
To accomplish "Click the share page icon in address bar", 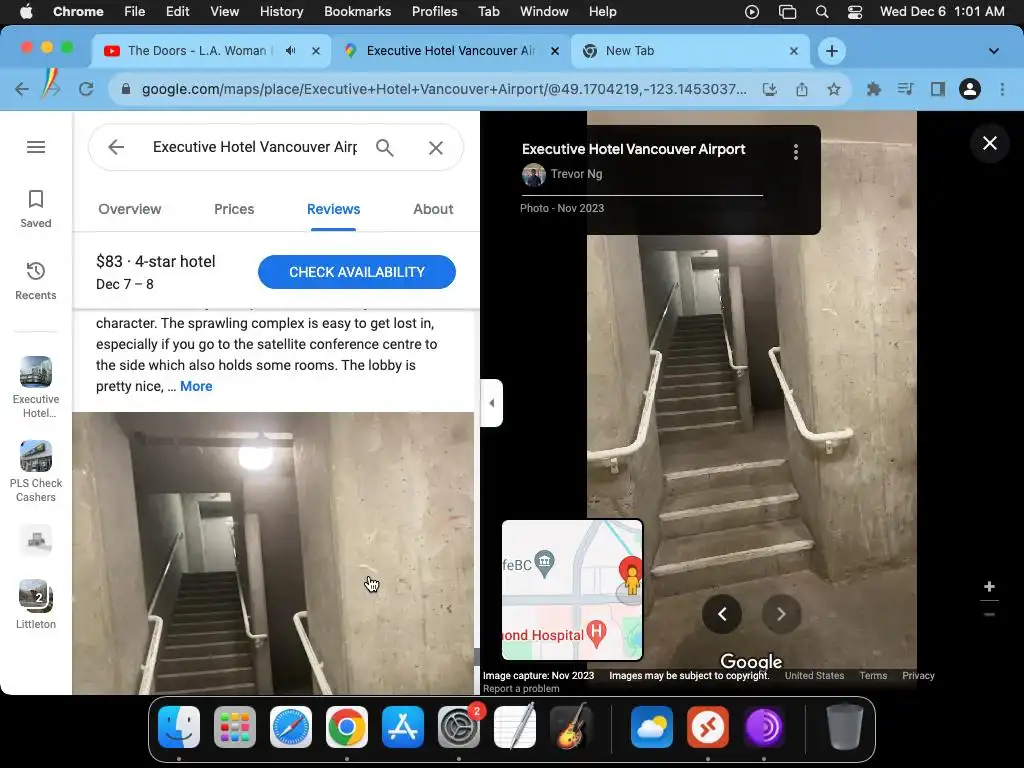I will point(802,89).
